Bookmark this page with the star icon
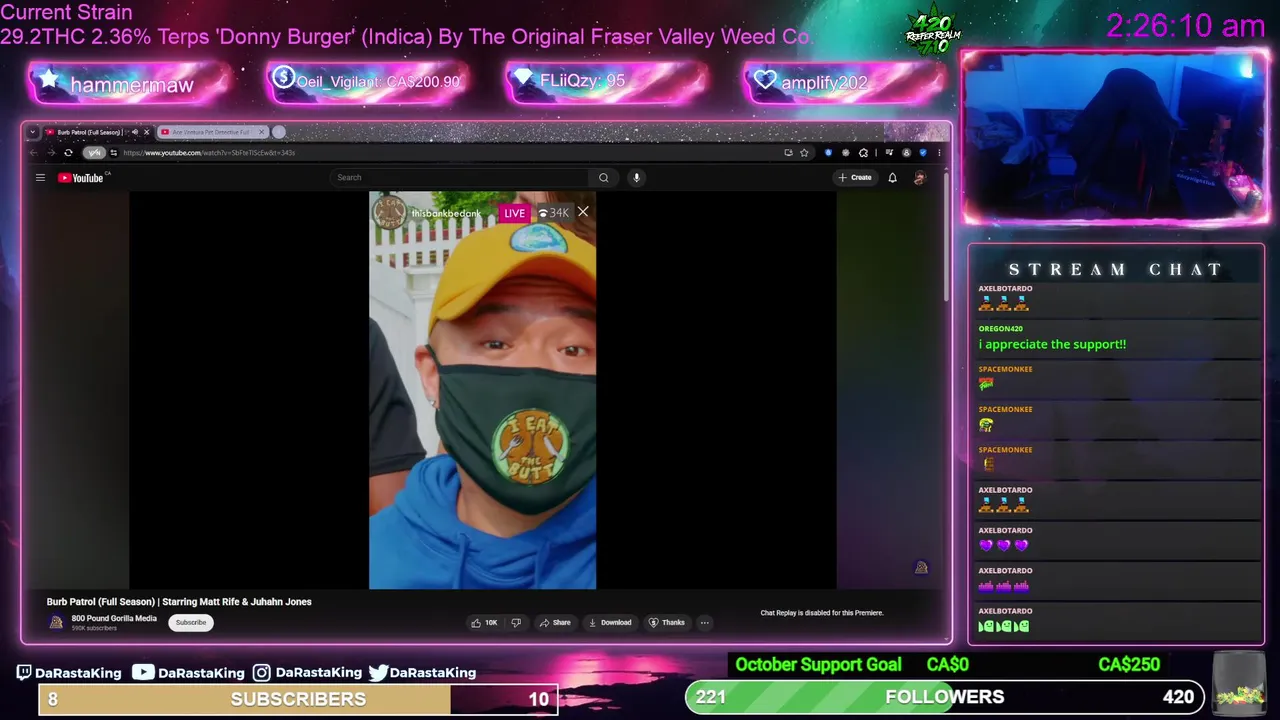This screenshot has height=720, width=1280. [804, 153]
